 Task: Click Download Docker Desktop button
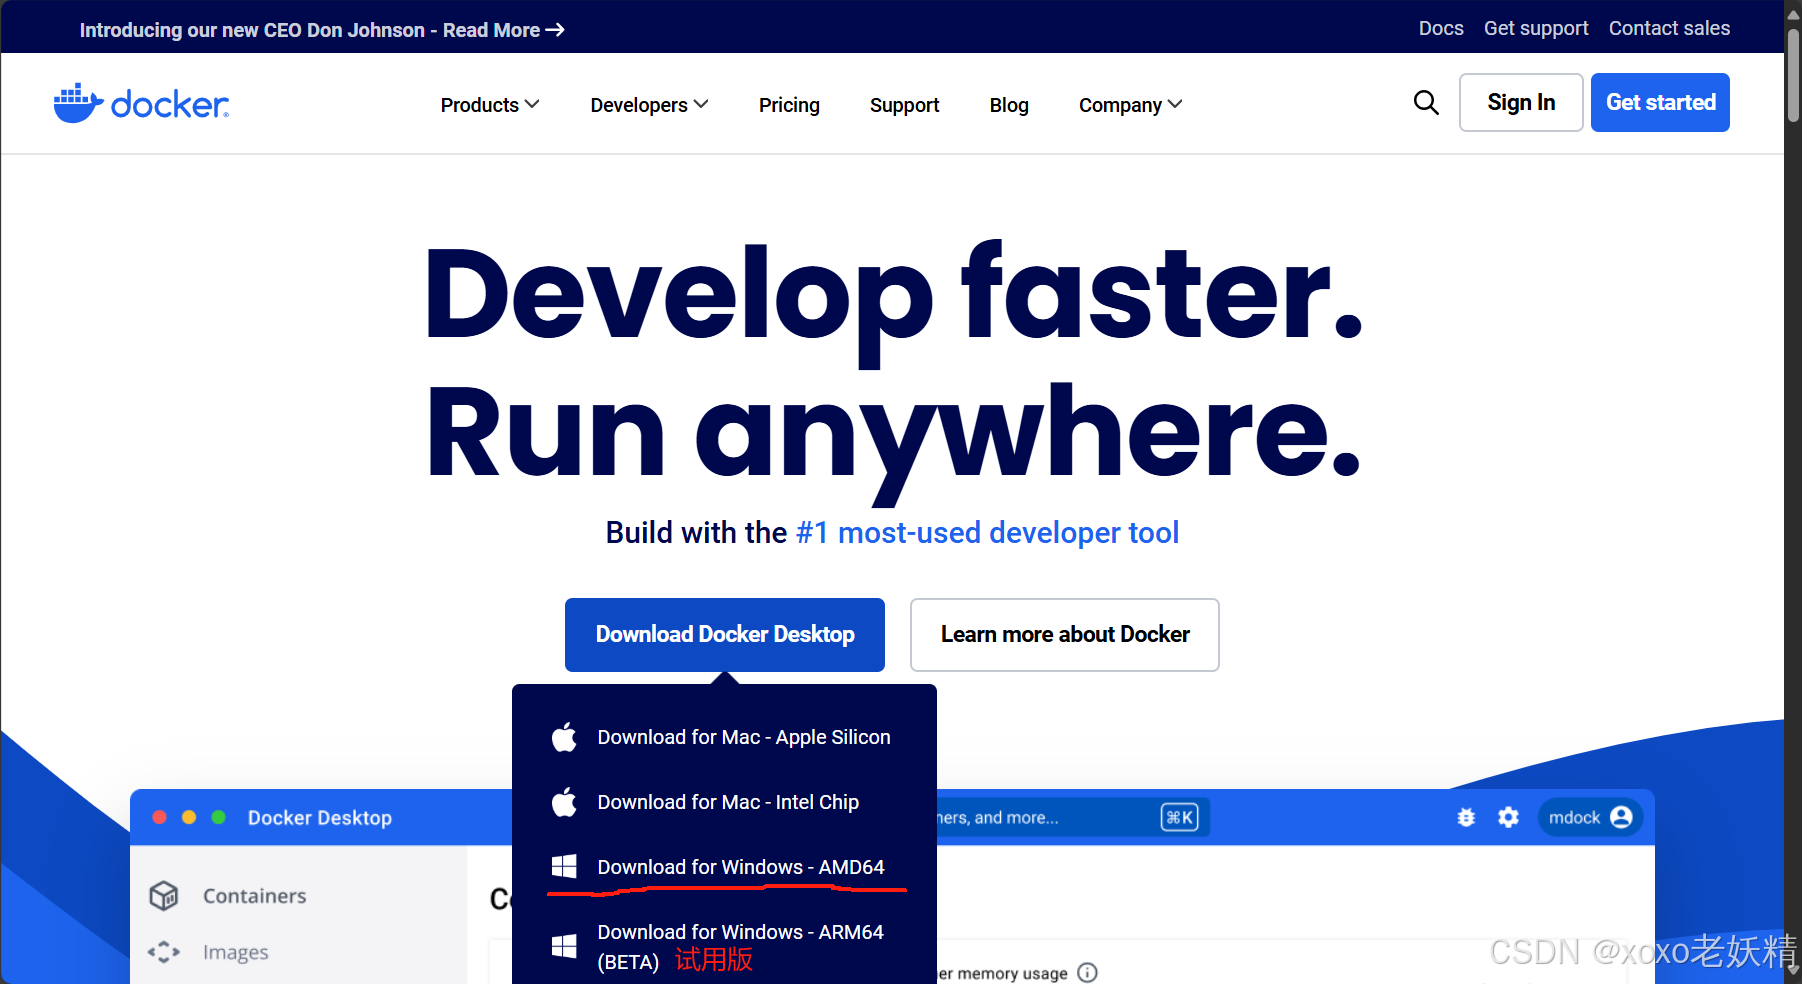coord(725,635)
